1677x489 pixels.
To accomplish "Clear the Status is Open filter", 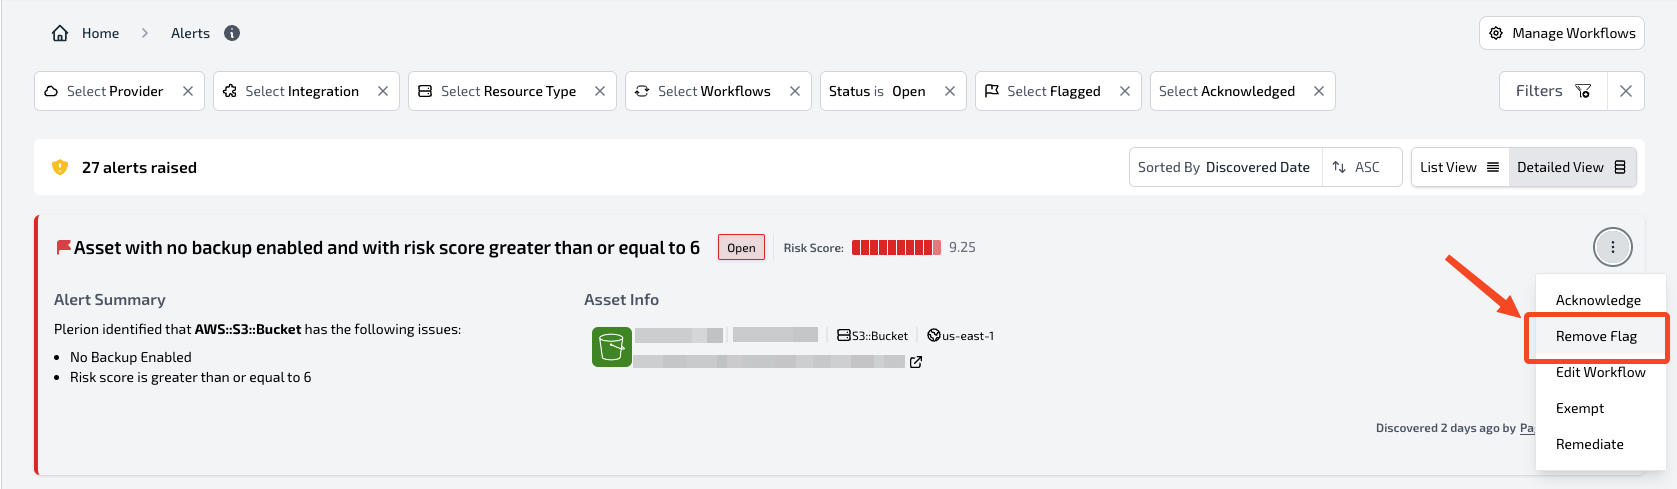I will (950, 91).
